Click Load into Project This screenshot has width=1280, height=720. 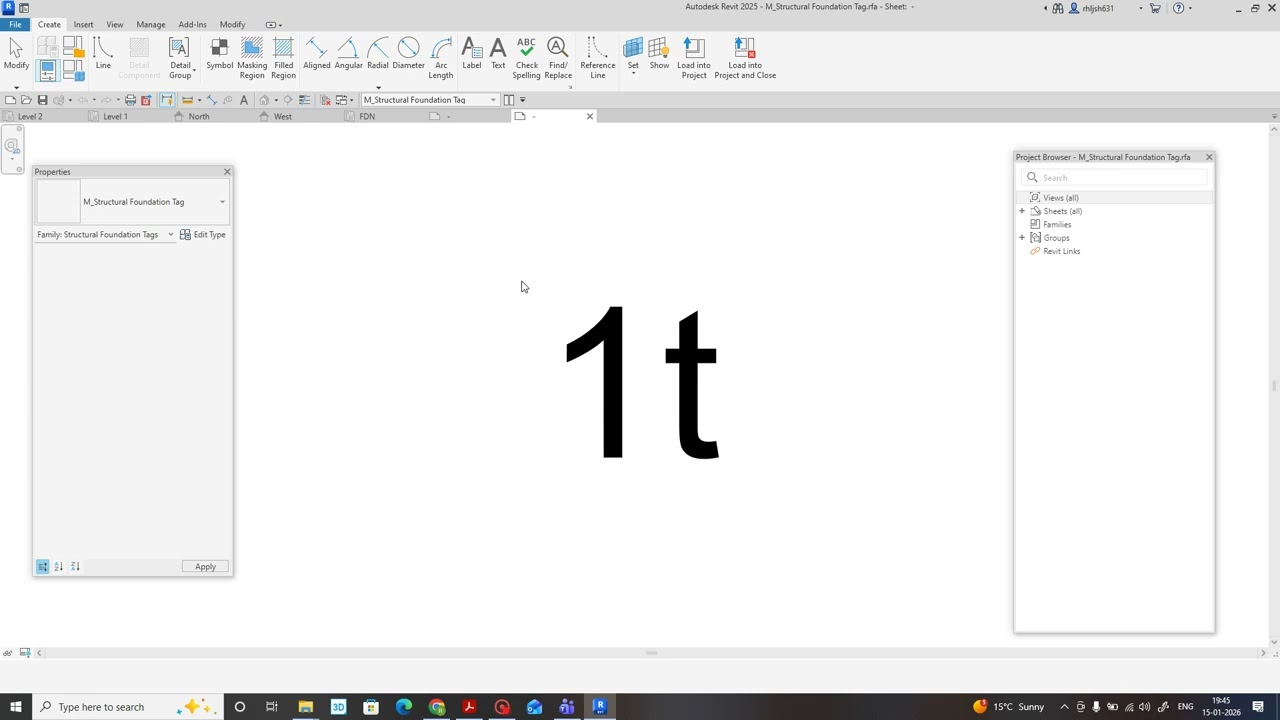tap(694, 58)
